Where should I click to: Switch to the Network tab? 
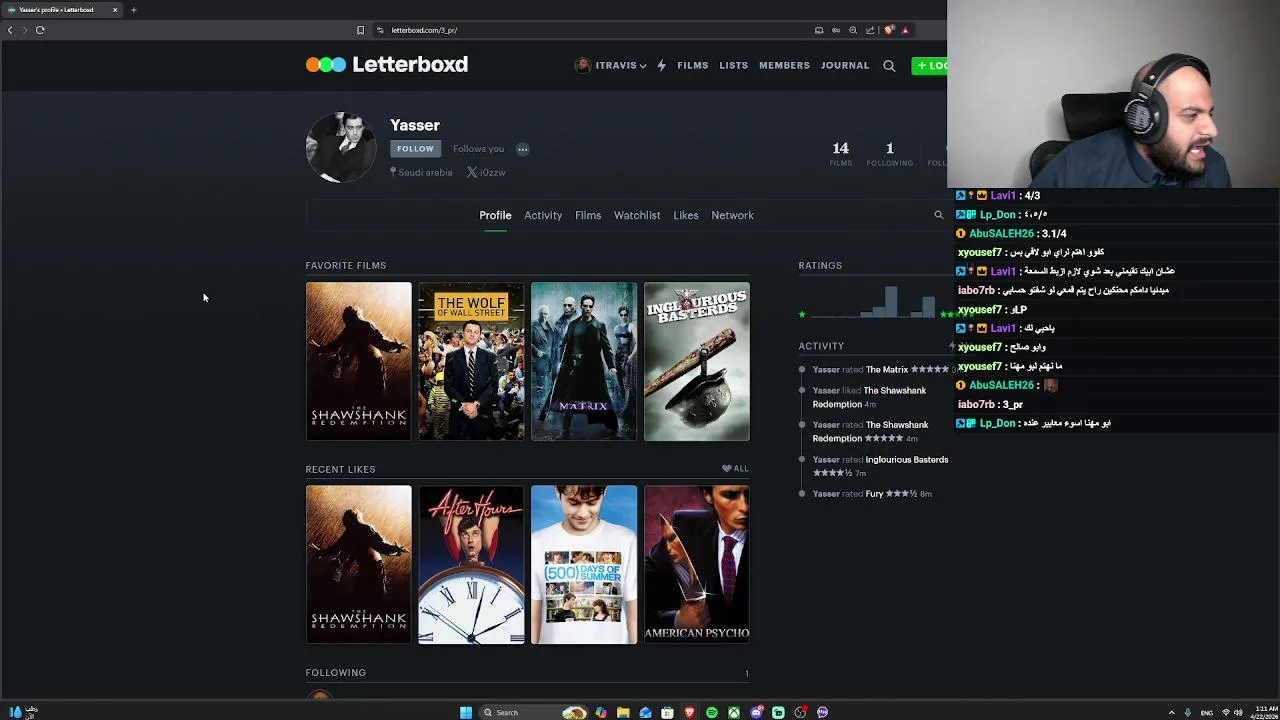pyautogui.click(x=732, y=215)
